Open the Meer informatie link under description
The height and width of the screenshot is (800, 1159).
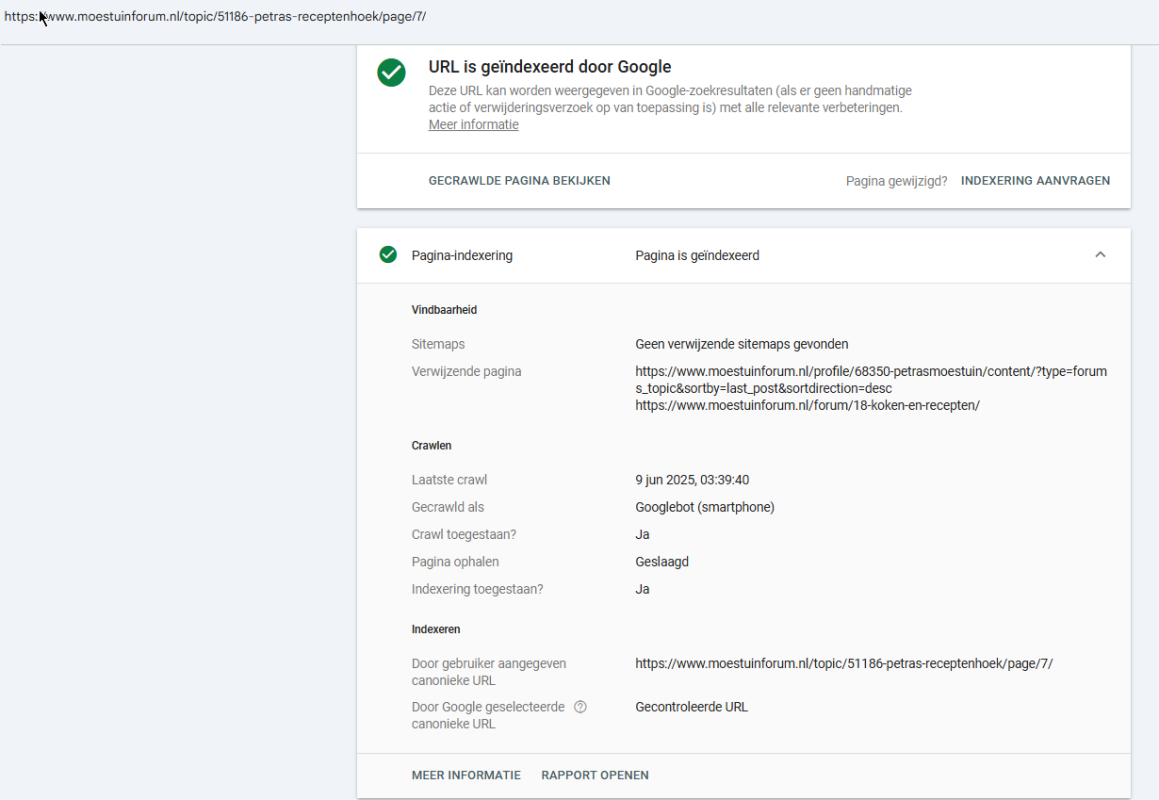473,125
